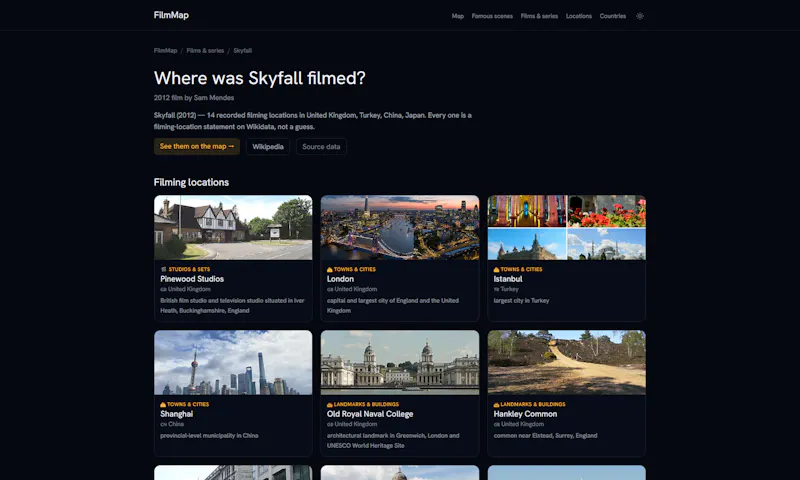Click the Films & series breadcrumb
This screenshot has height=480, width=800.
205,50
